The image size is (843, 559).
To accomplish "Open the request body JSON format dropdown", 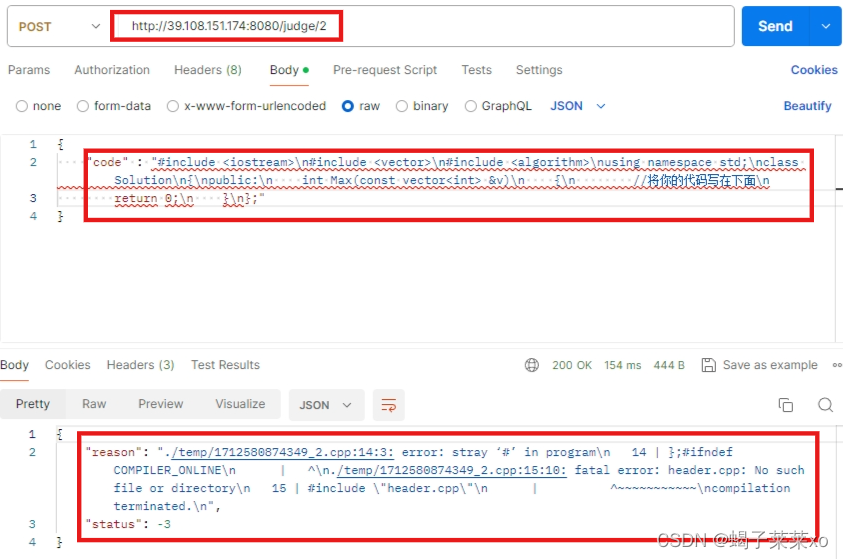I will coord(578,106).
